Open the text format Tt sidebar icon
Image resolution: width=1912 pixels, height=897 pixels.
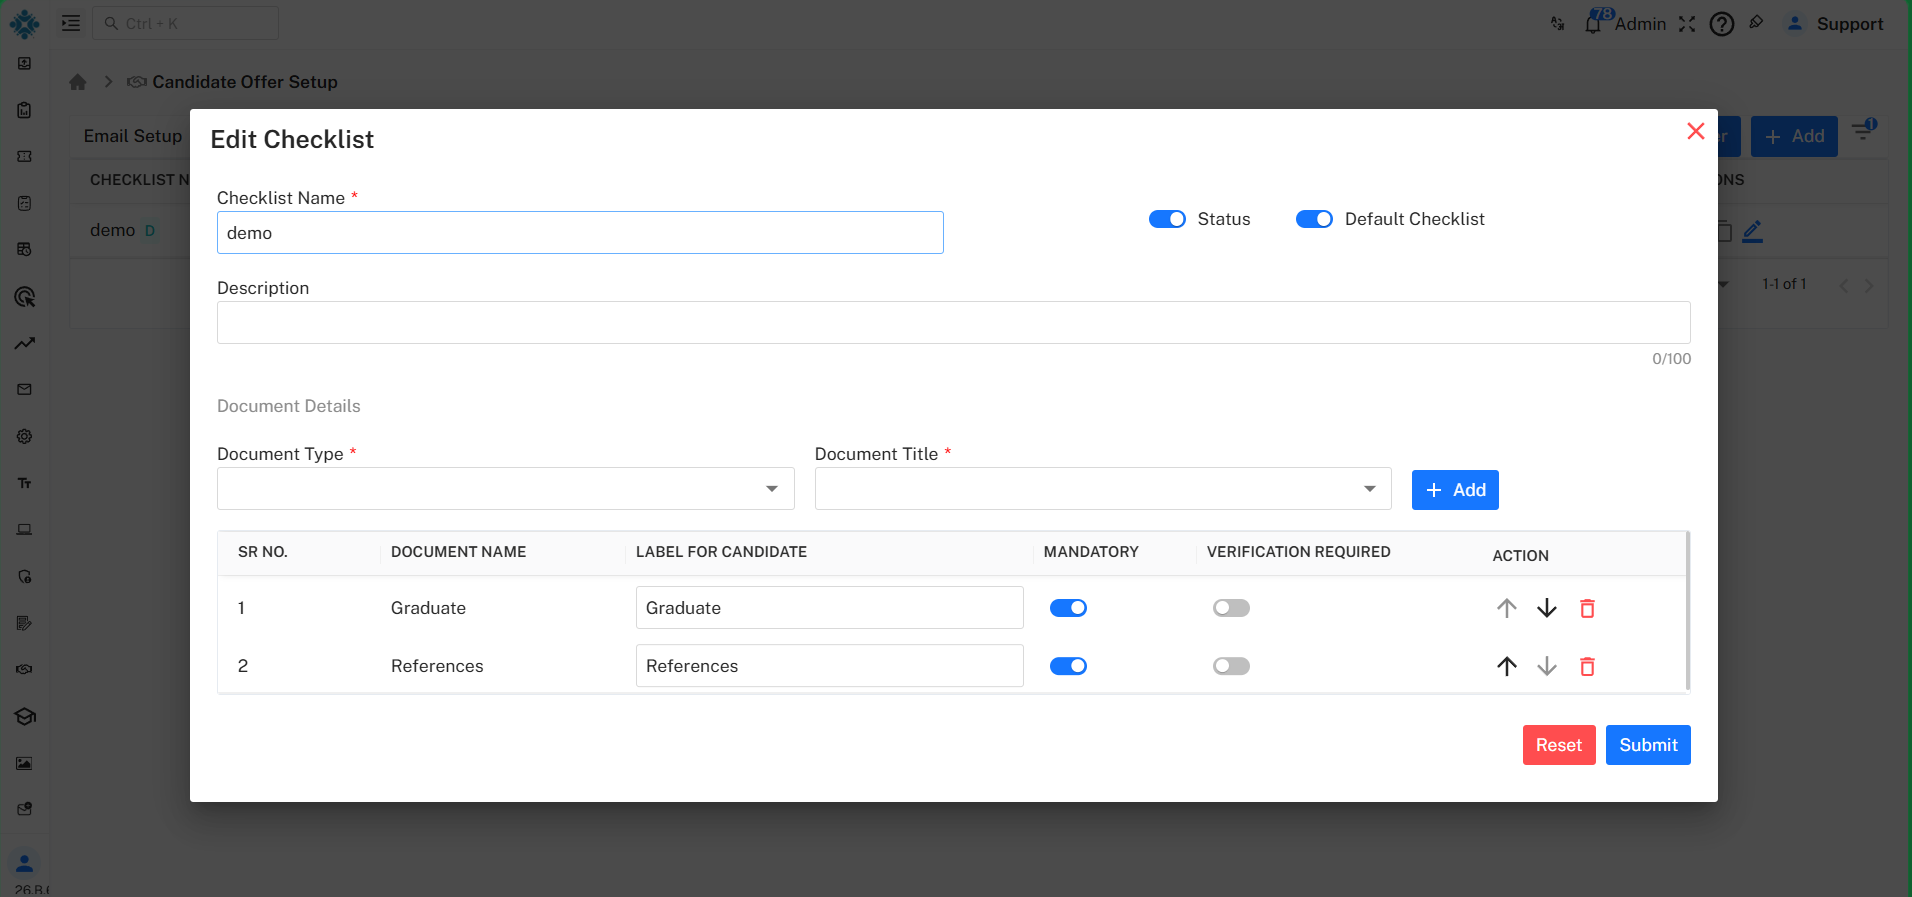click(24, 483)
